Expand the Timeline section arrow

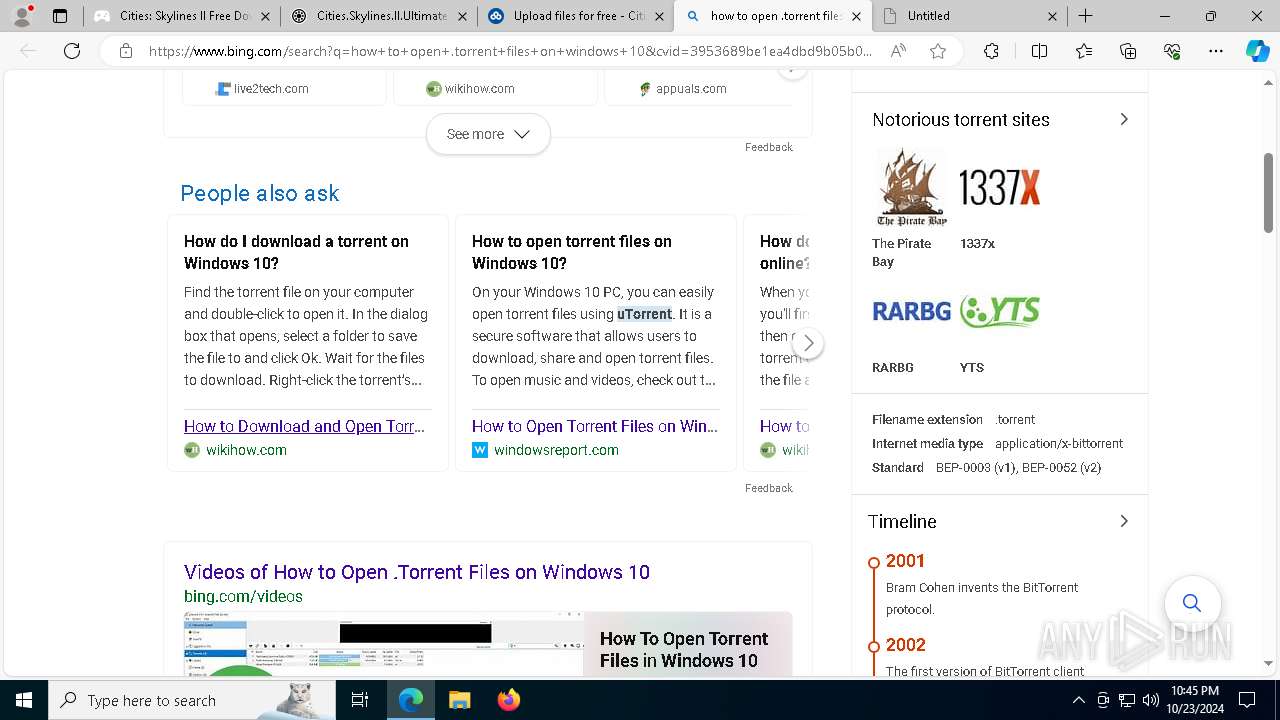coord(1124,521)
